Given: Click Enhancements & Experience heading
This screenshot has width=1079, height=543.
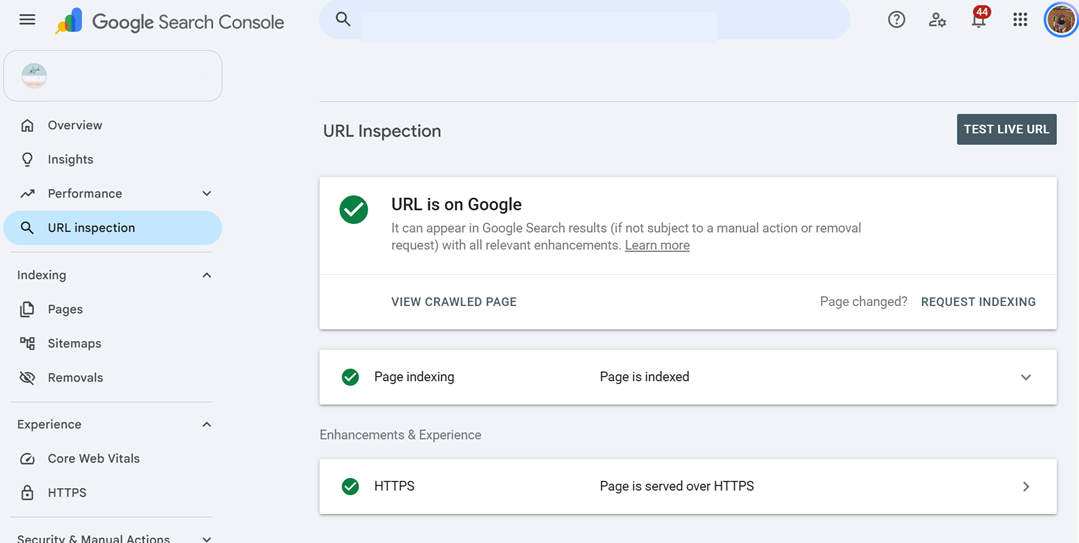Looking at the screenshot, I should 400,435.
